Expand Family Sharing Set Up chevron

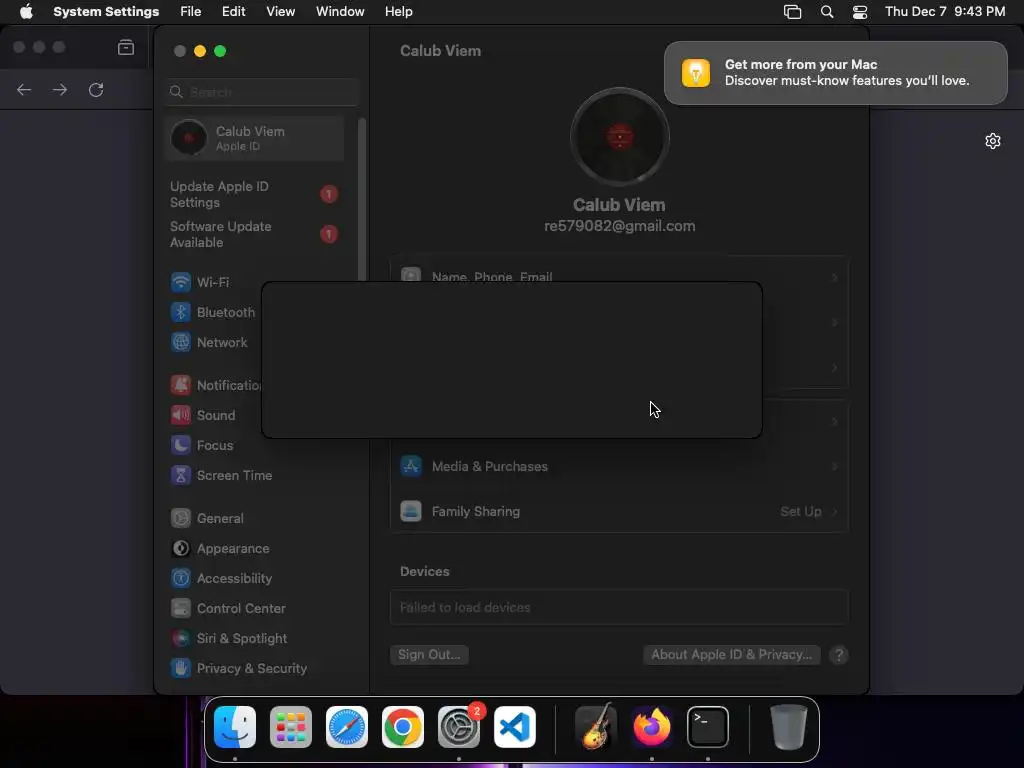point(835,511)
